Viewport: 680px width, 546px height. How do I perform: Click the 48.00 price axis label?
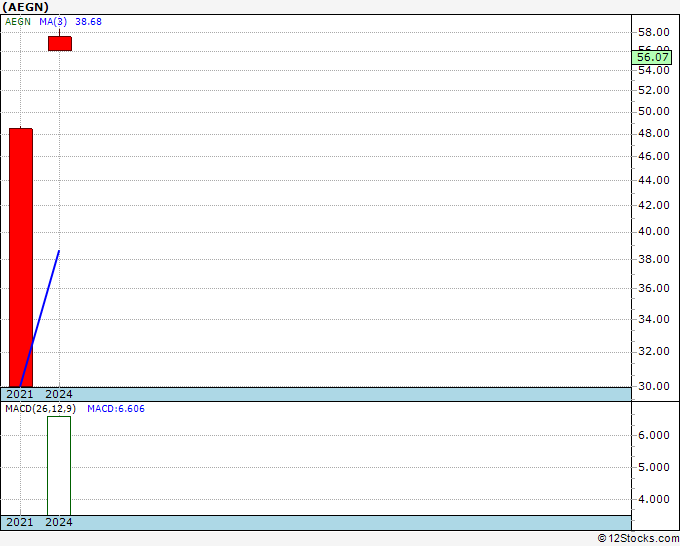tap(654, 133)
